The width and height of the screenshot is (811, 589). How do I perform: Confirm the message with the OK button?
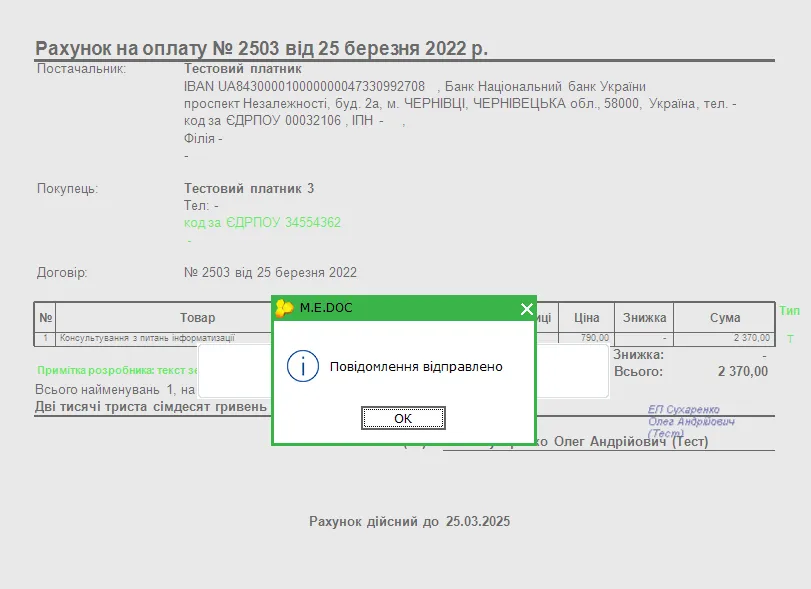[403, 418]
